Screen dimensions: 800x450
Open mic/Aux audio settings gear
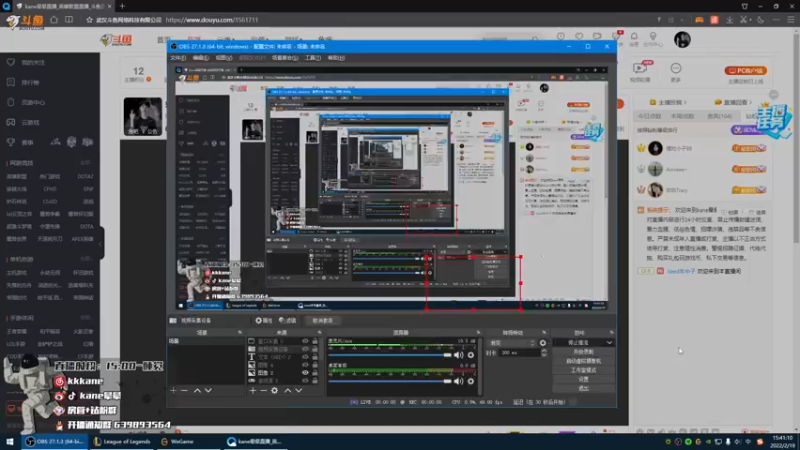pos(471,355)
